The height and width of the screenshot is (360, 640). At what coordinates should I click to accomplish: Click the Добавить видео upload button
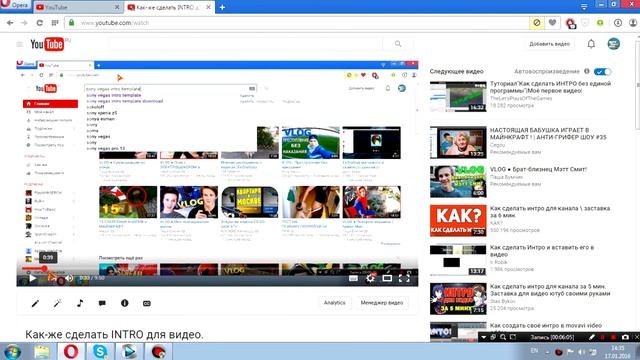549,44
